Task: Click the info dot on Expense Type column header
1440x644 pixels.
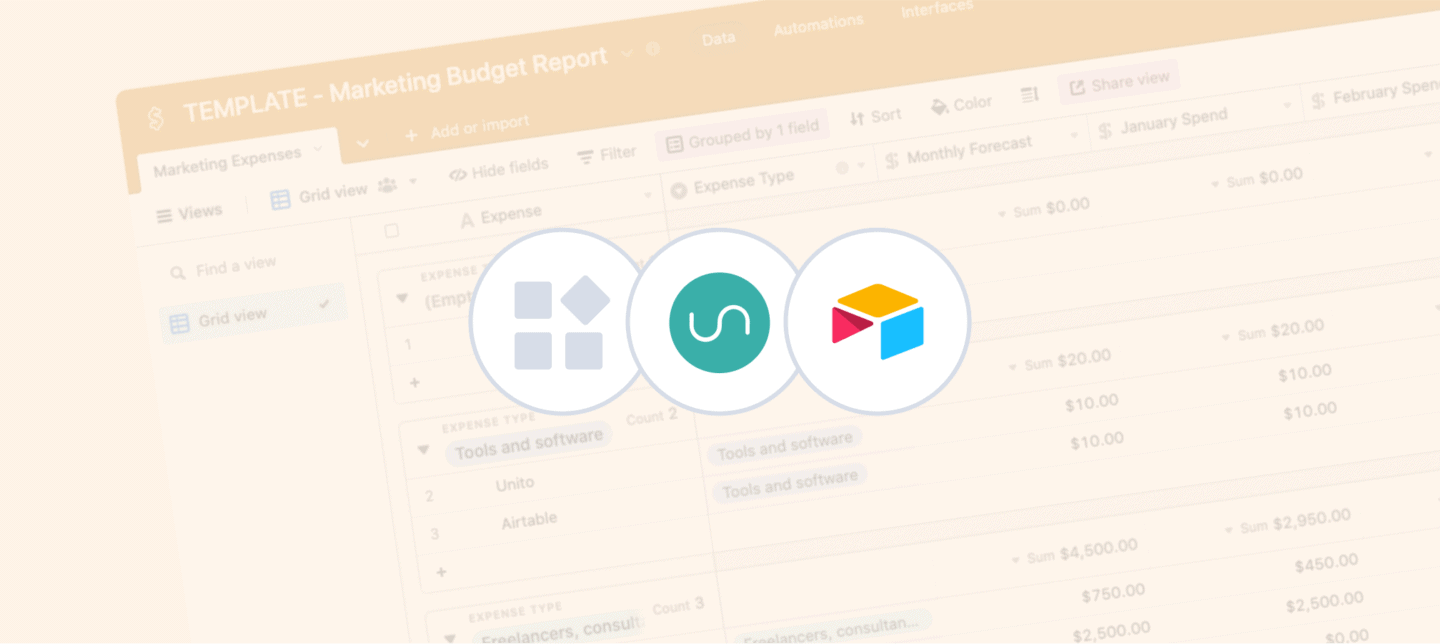Action: pos(841,168)
